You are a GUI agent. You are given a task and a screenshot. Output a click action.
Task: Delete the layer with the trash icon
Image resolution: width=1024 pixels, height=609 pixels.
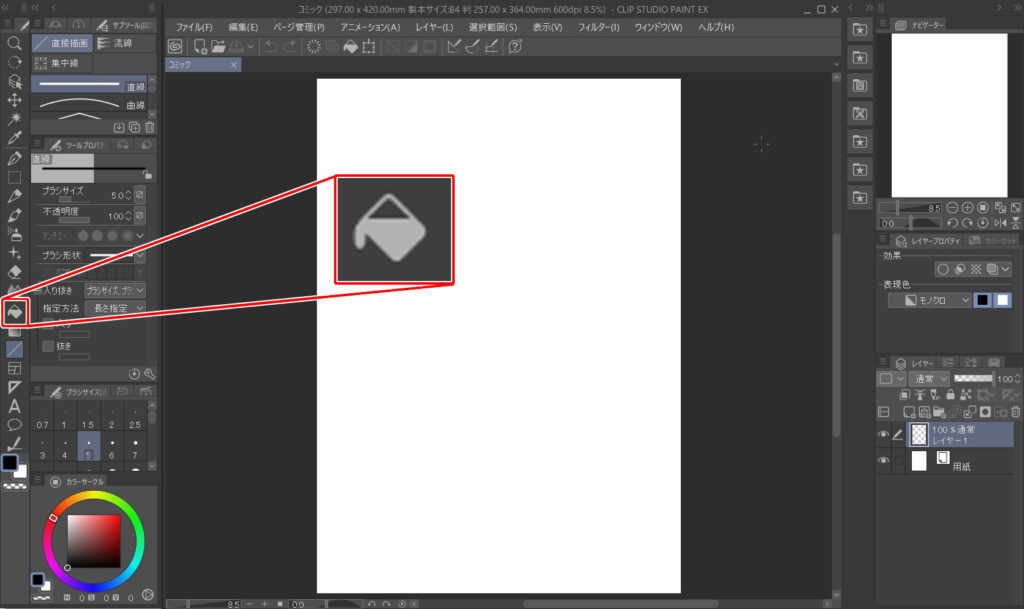(x=1015, y=412)
